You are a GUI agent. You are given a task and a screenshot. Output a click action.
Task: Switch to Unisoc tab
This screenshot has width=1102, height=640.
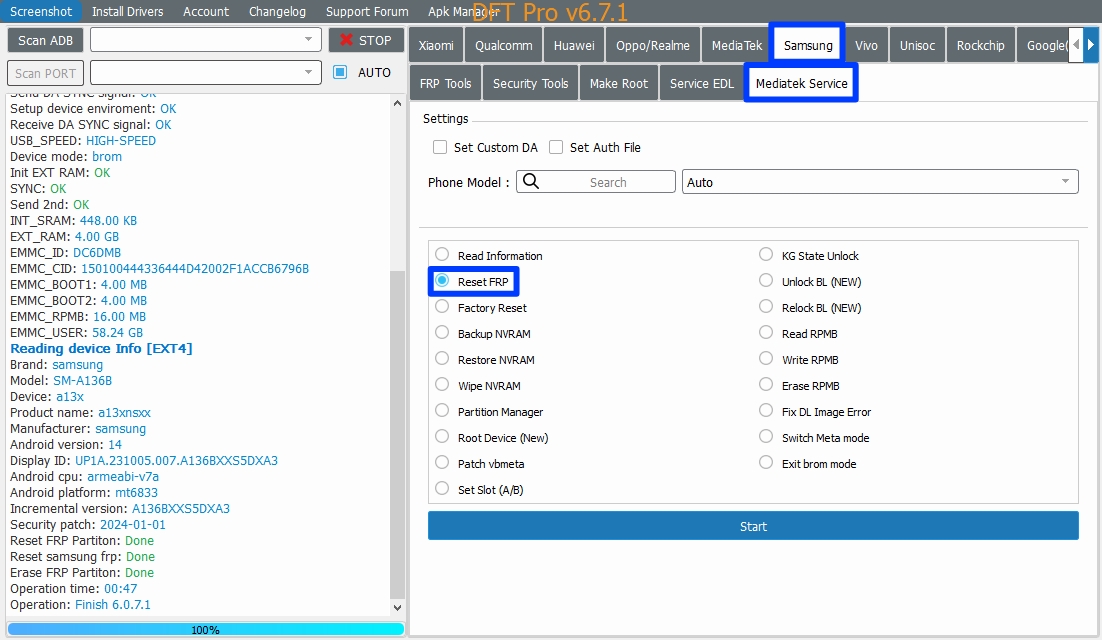[x=917, y=45]
